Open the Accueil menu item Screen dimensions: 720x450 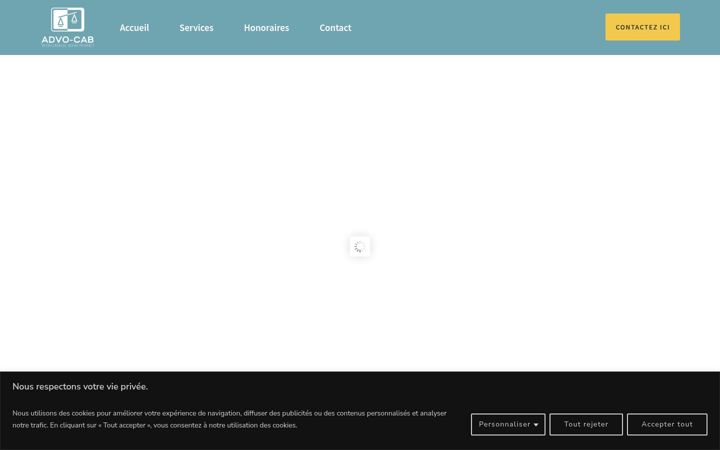(134, 28)
